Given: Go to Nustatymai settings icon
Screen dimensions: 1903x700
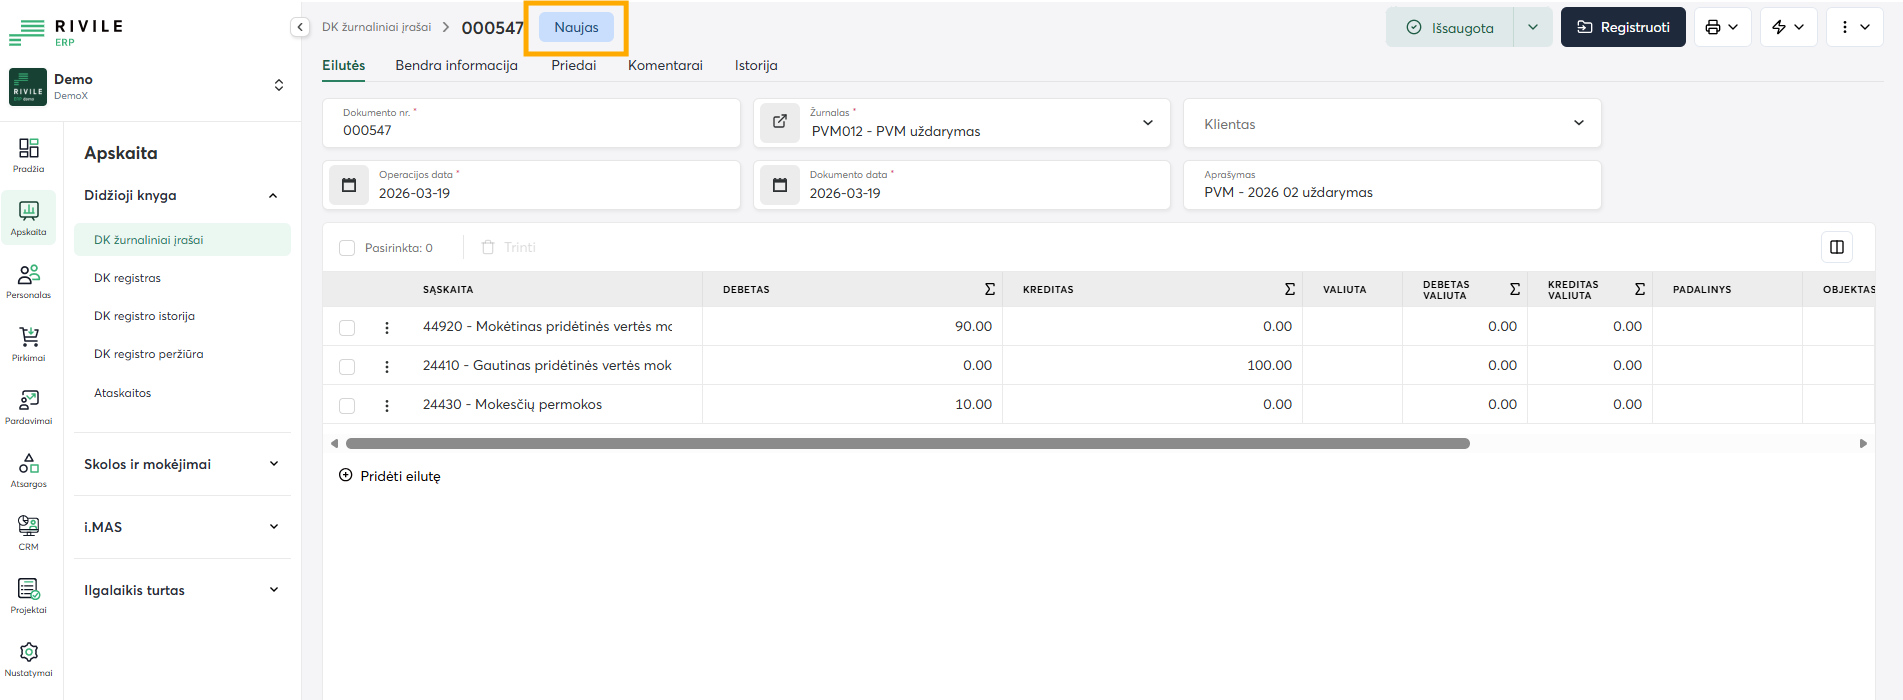Looking at the screenshot, I should click(29, 658).
